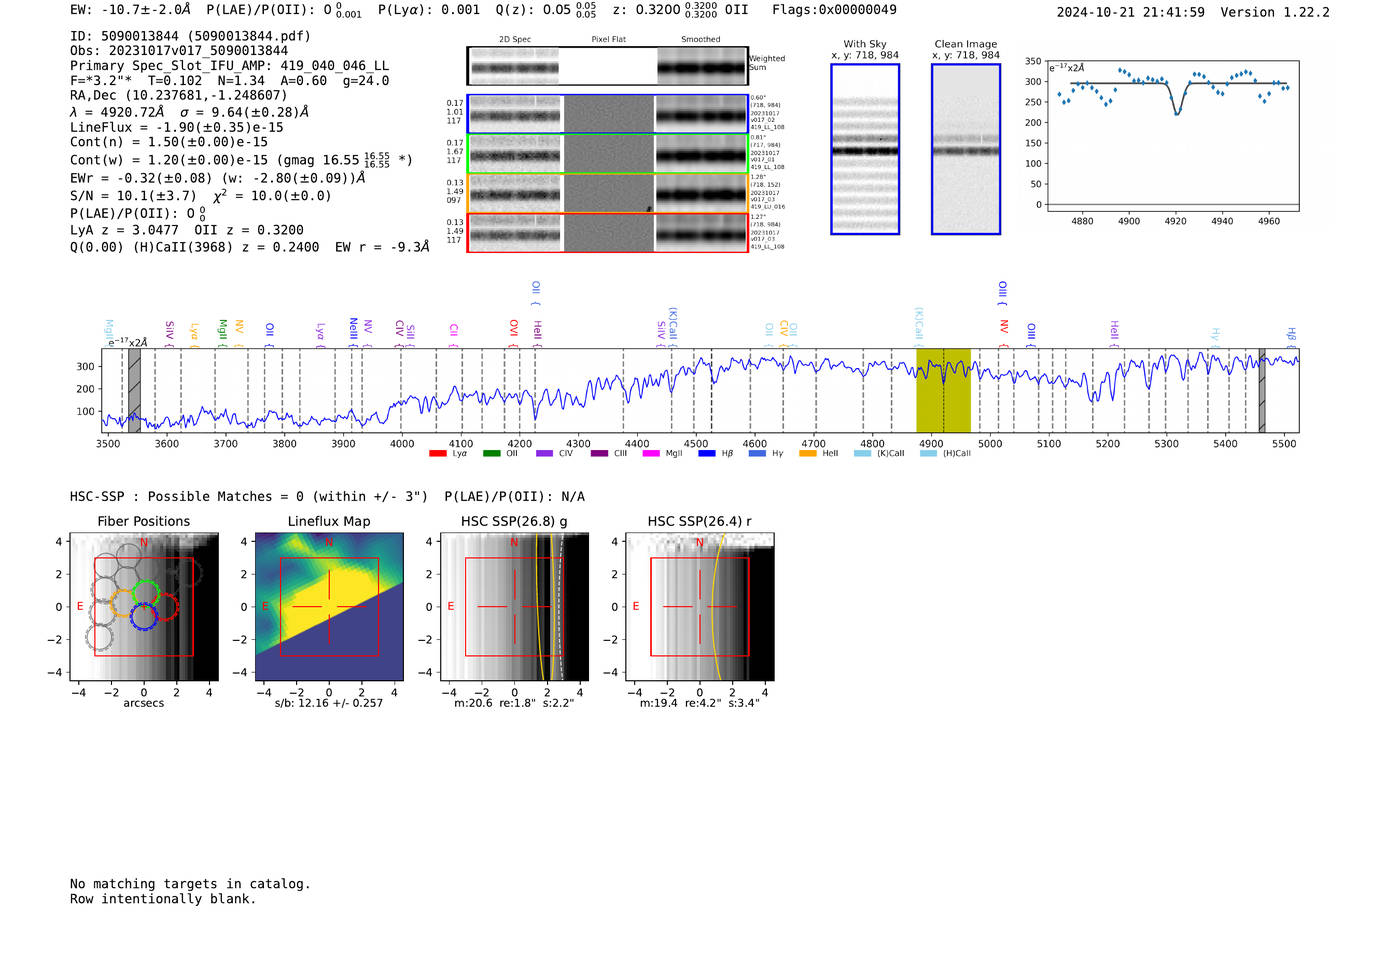Click the orange dashed fiber circle

[125, 602]
